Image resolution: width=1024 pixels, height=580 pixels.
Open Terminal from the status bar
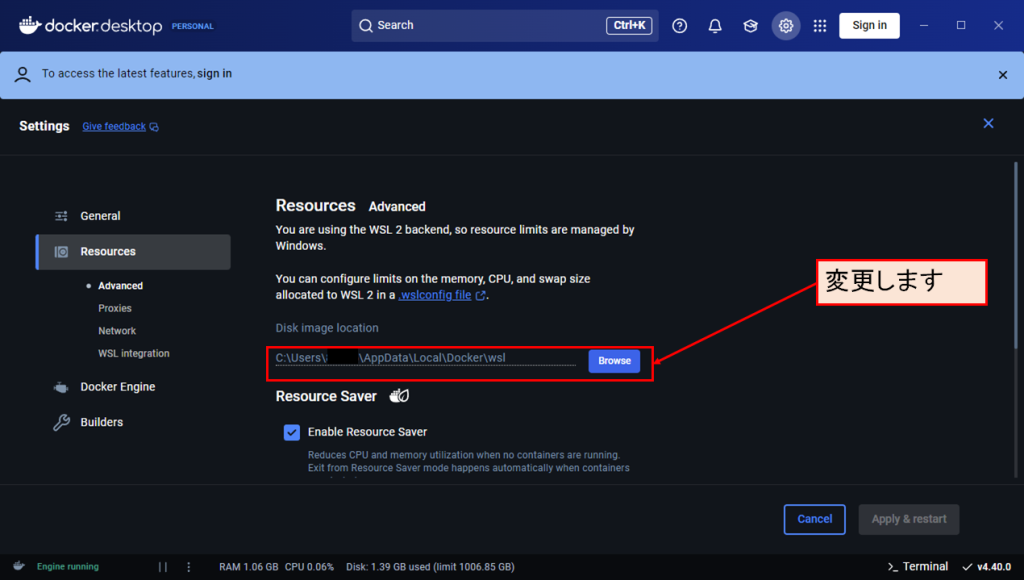click(918, 567)
